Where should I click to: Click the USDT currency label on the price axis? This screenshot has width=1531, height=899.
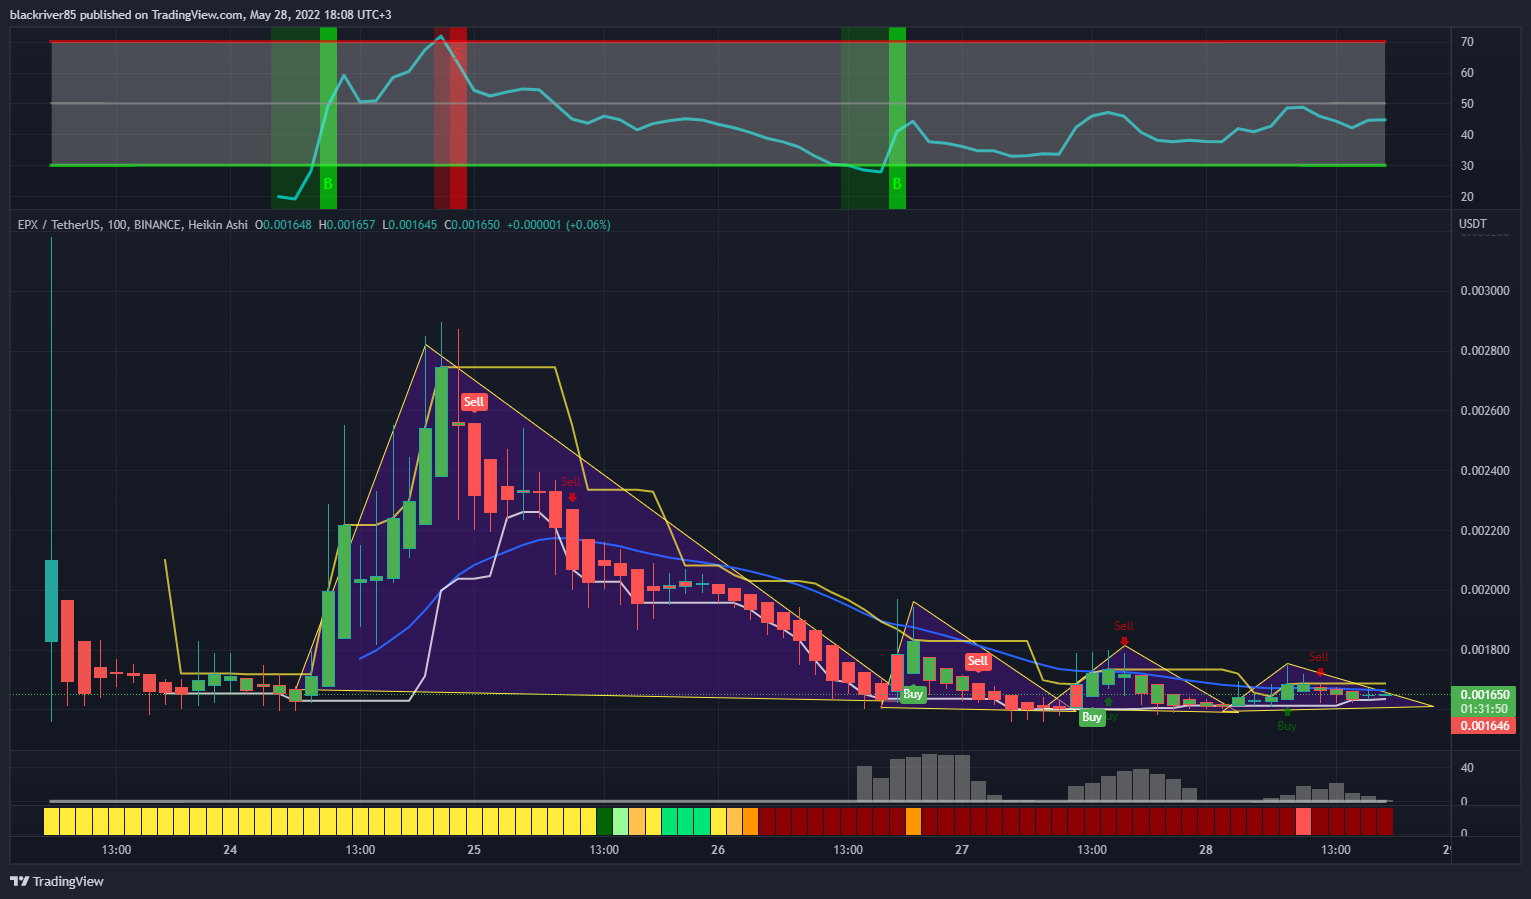(1473, 224)
